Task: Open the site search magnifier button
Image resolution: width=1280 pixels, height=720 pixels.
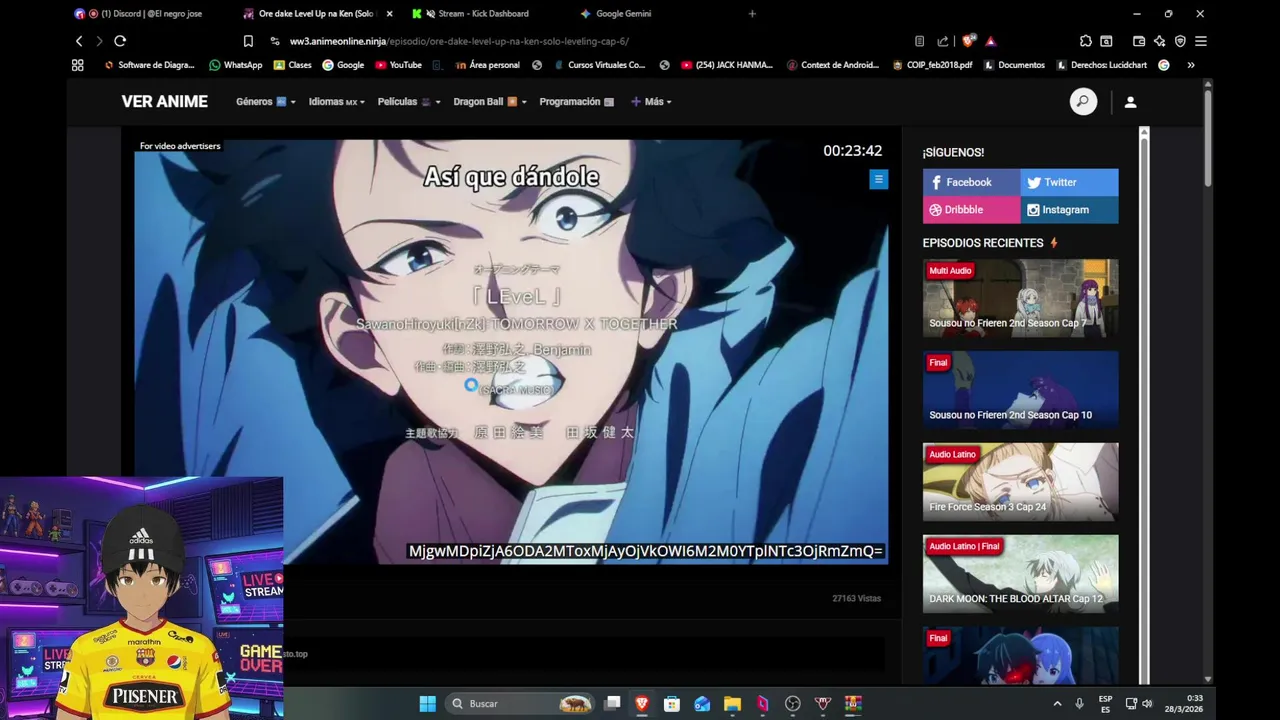Action: point(1083,101)
